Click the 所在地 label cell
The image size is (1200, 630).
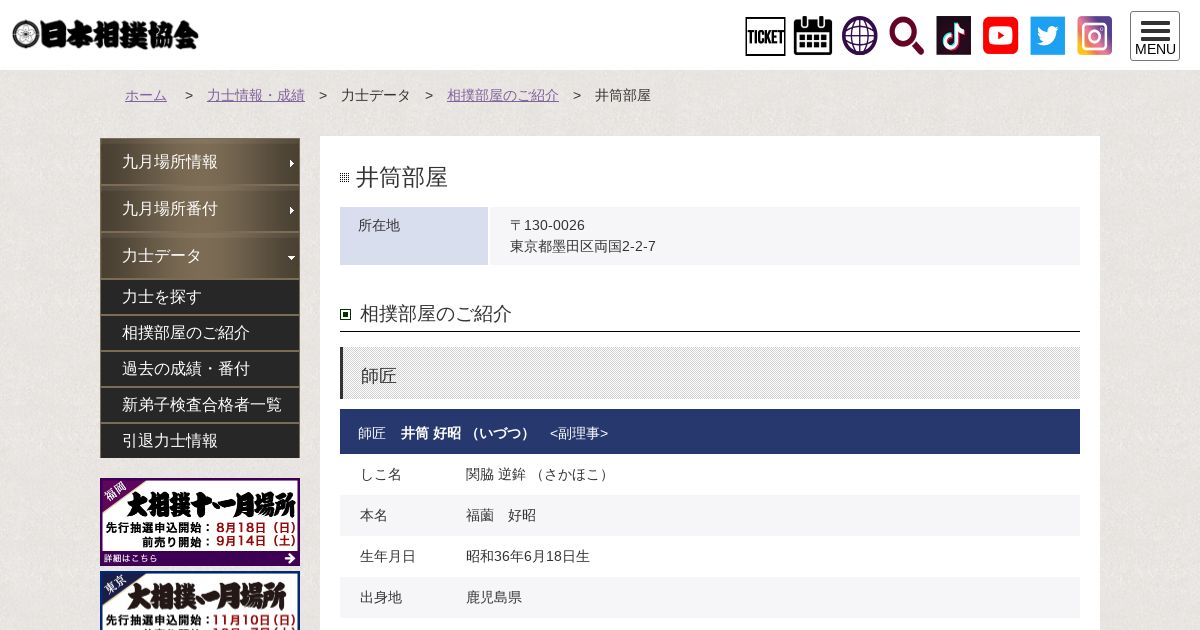pos(414,236)
